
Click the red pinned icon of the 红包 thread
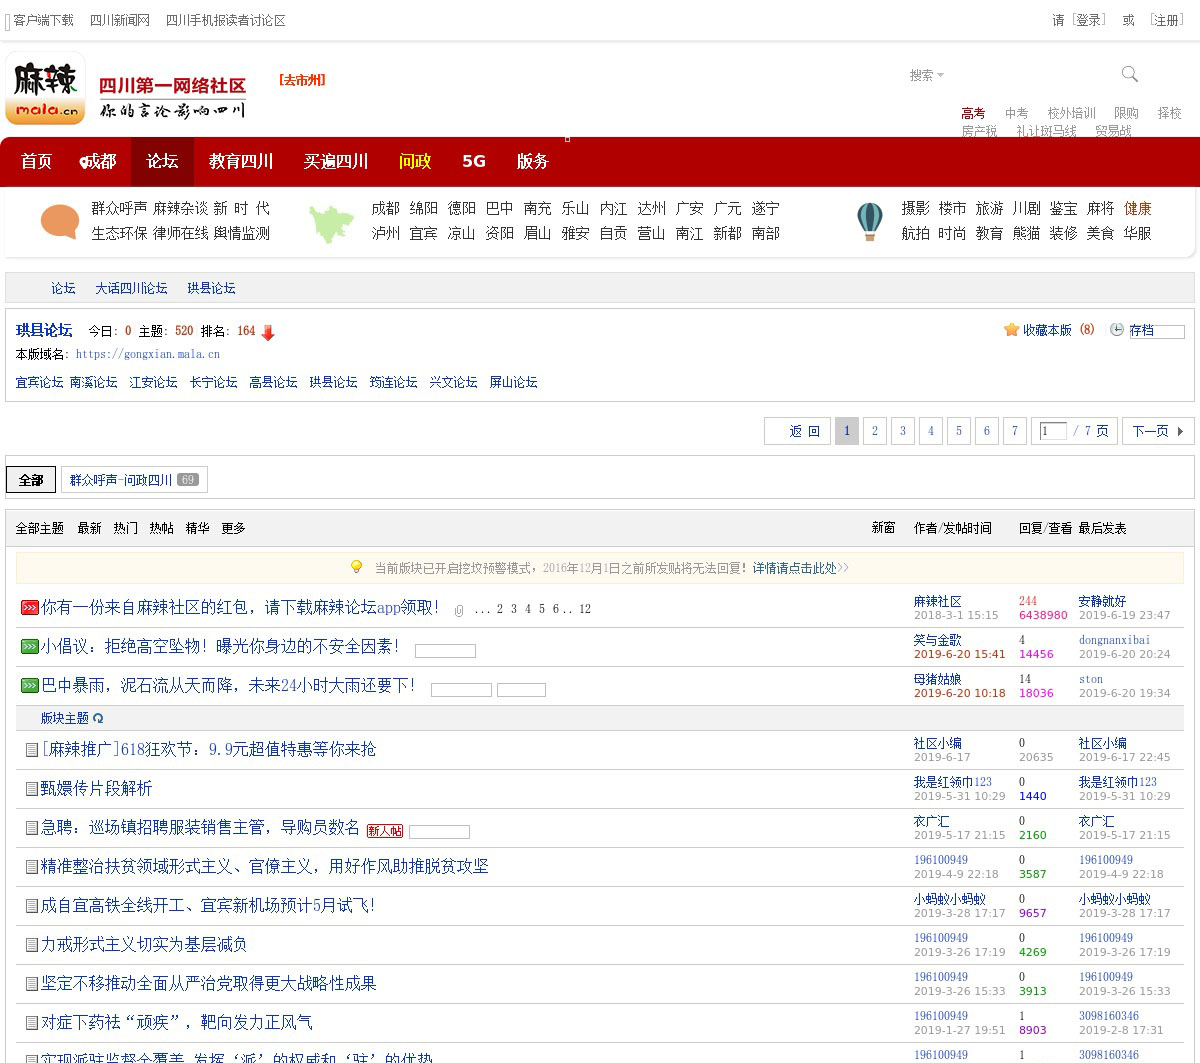[29, 608]
